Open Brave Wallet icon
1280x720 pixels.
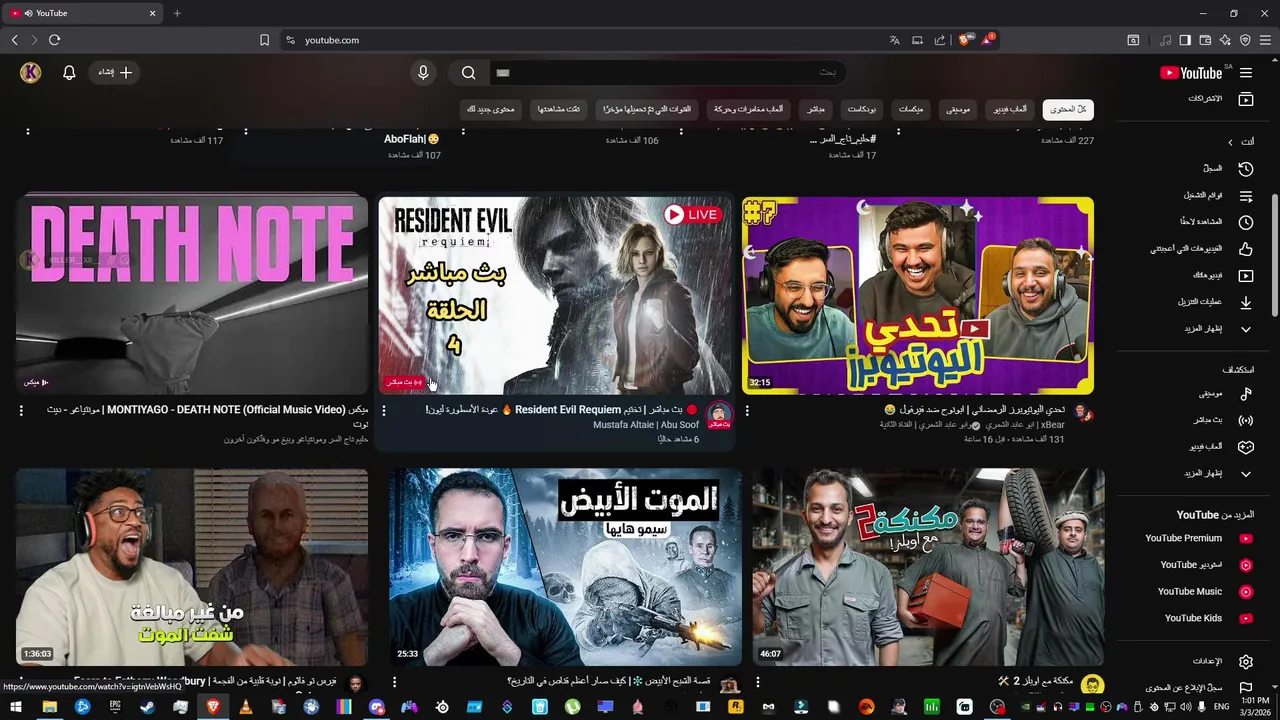(1205, 40)
